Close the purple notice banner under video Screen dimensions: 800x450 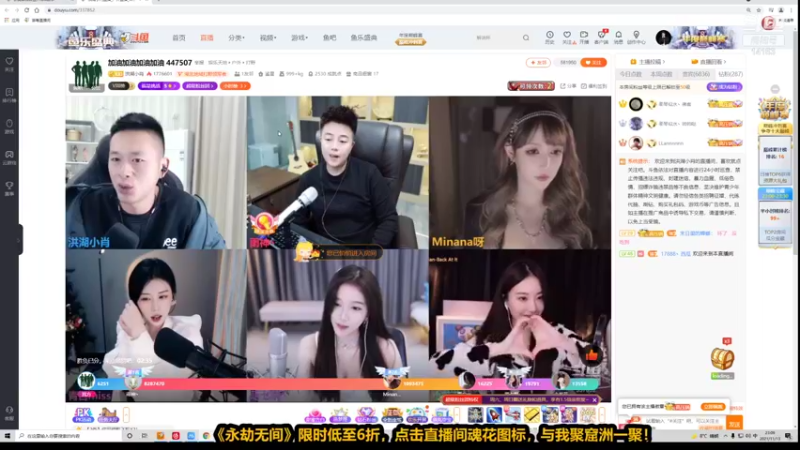coord(595,400)
